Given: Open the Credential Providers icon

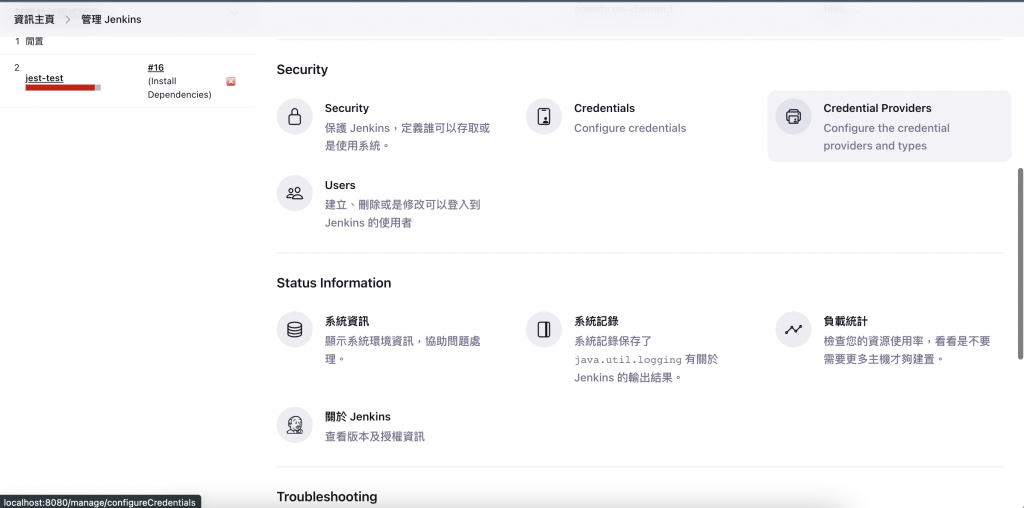Looking at the screenshot, I should coord(793,117).
